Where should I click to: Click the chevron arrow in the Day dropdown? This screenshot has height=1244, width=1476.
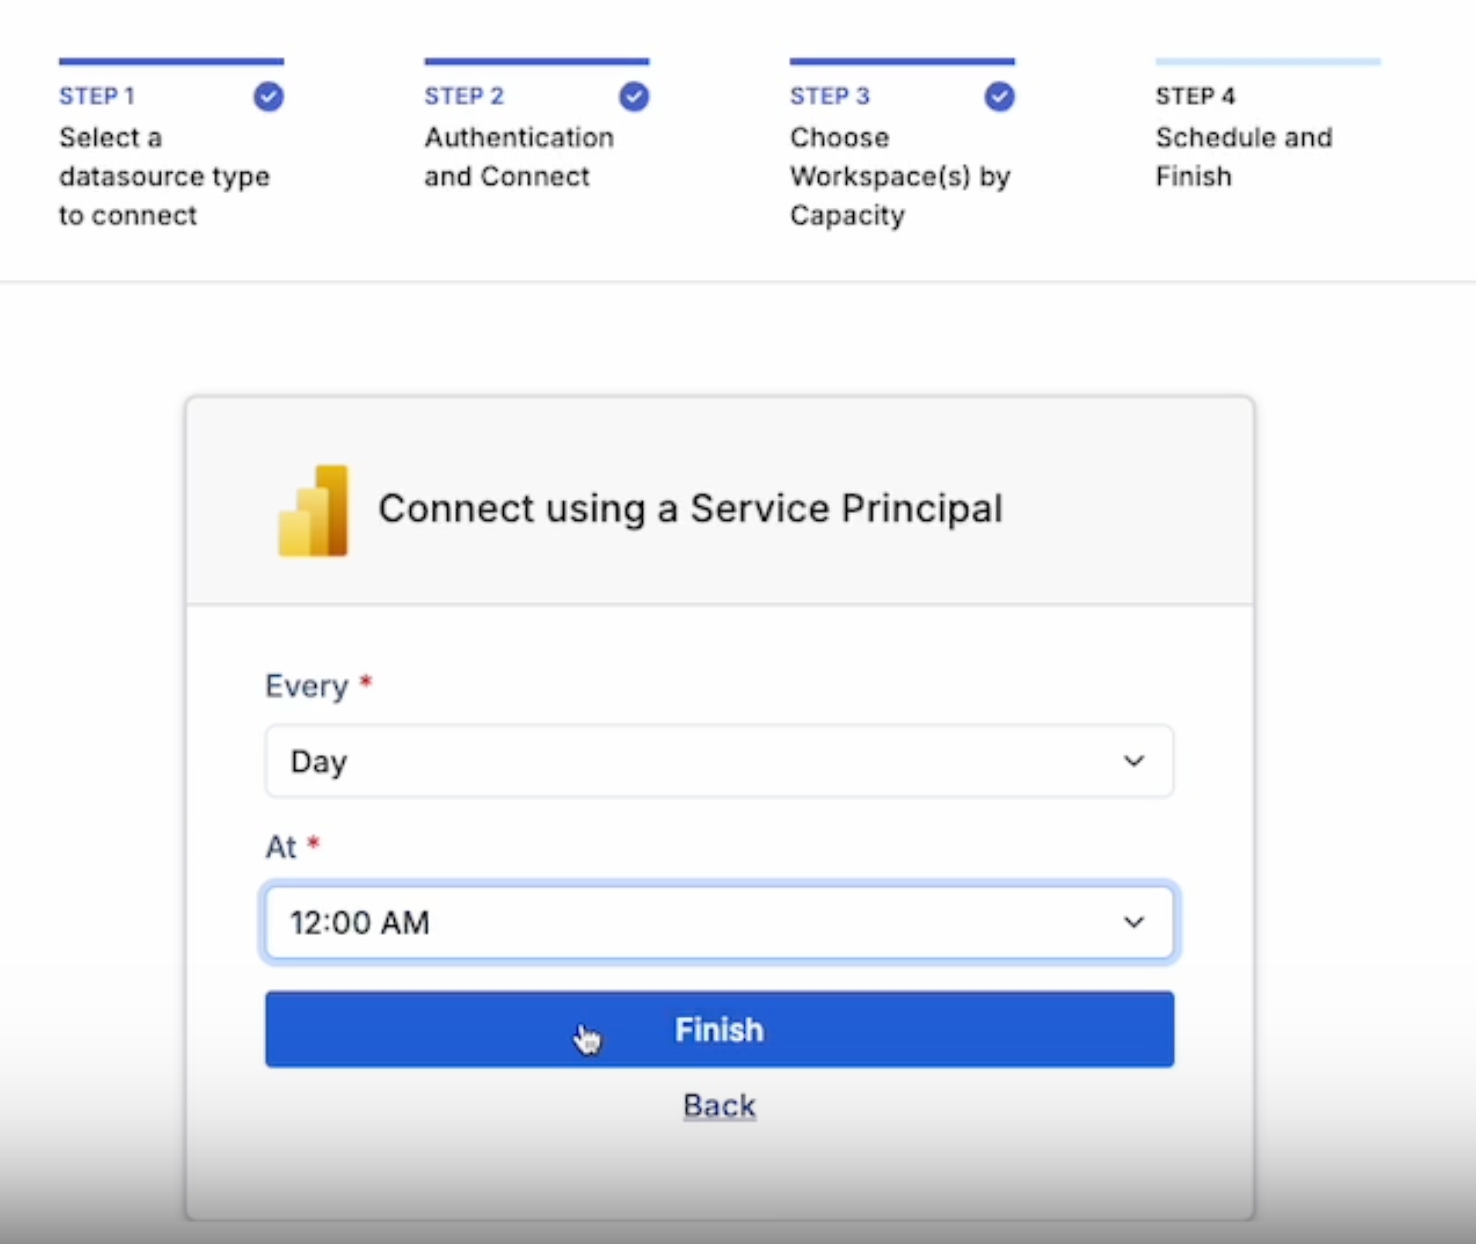1133,761
